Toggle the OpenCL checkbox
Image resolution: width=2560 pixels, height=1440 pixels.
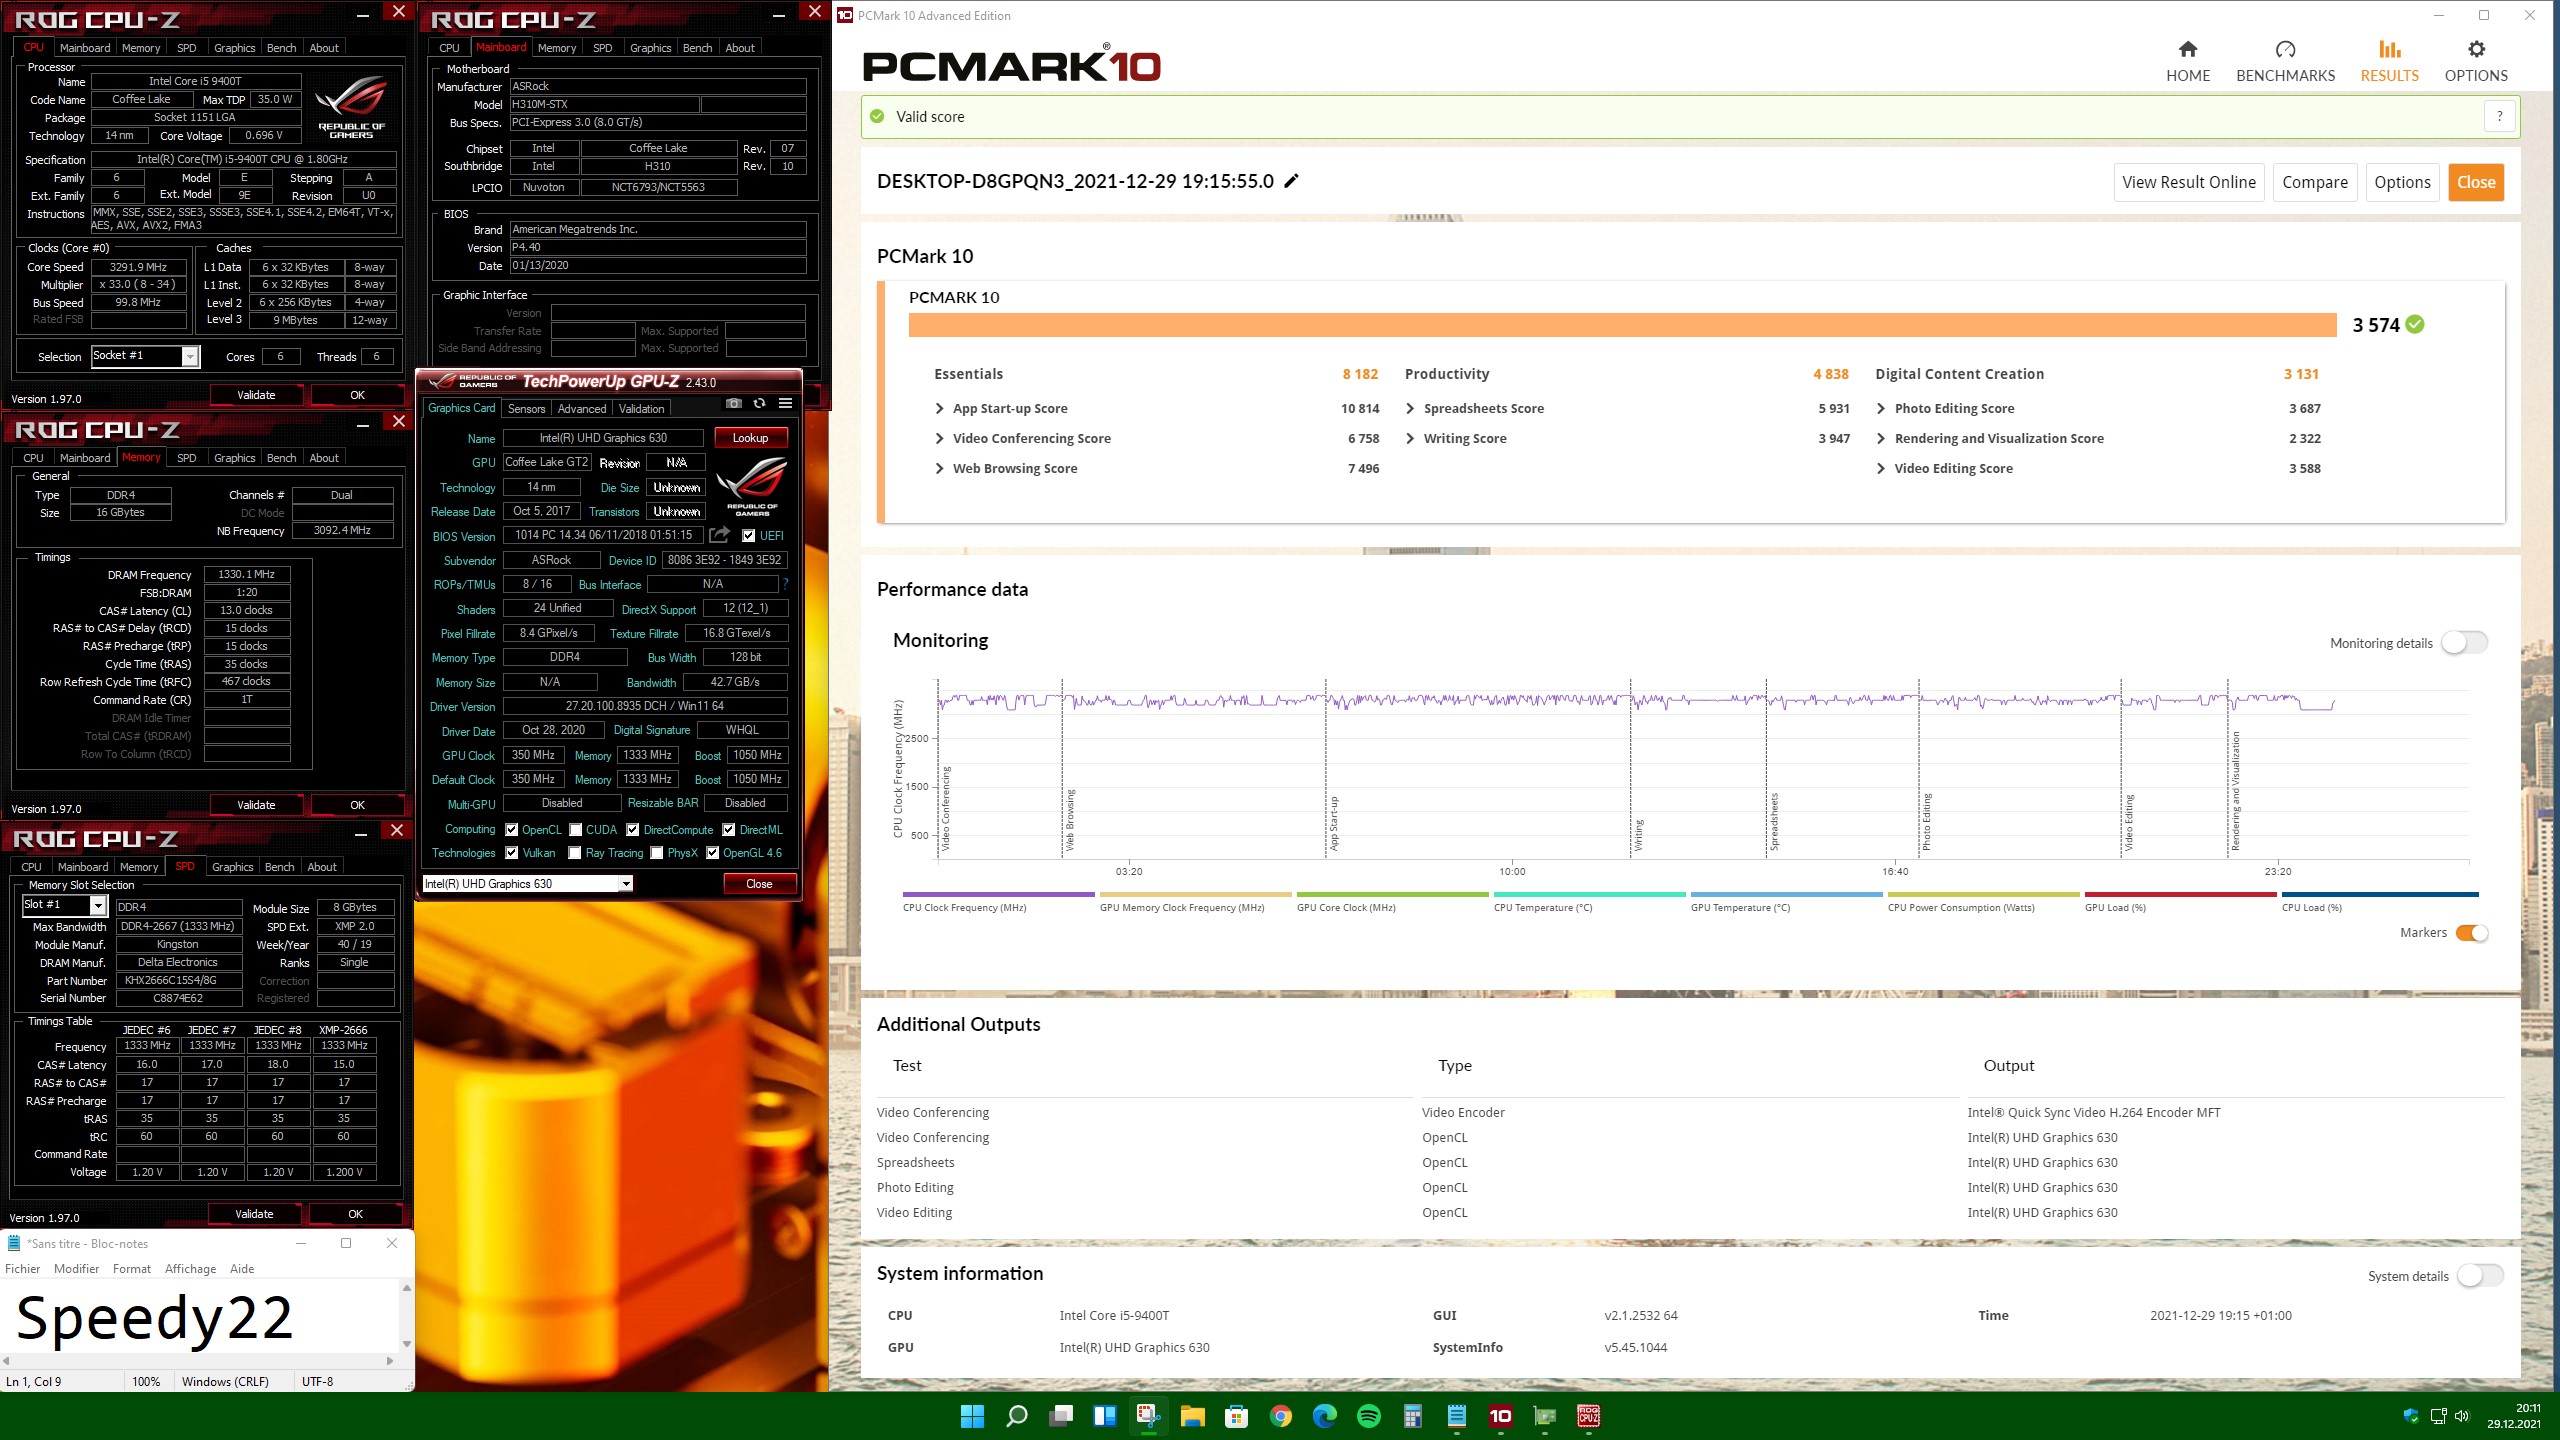[x=512, y=830]
